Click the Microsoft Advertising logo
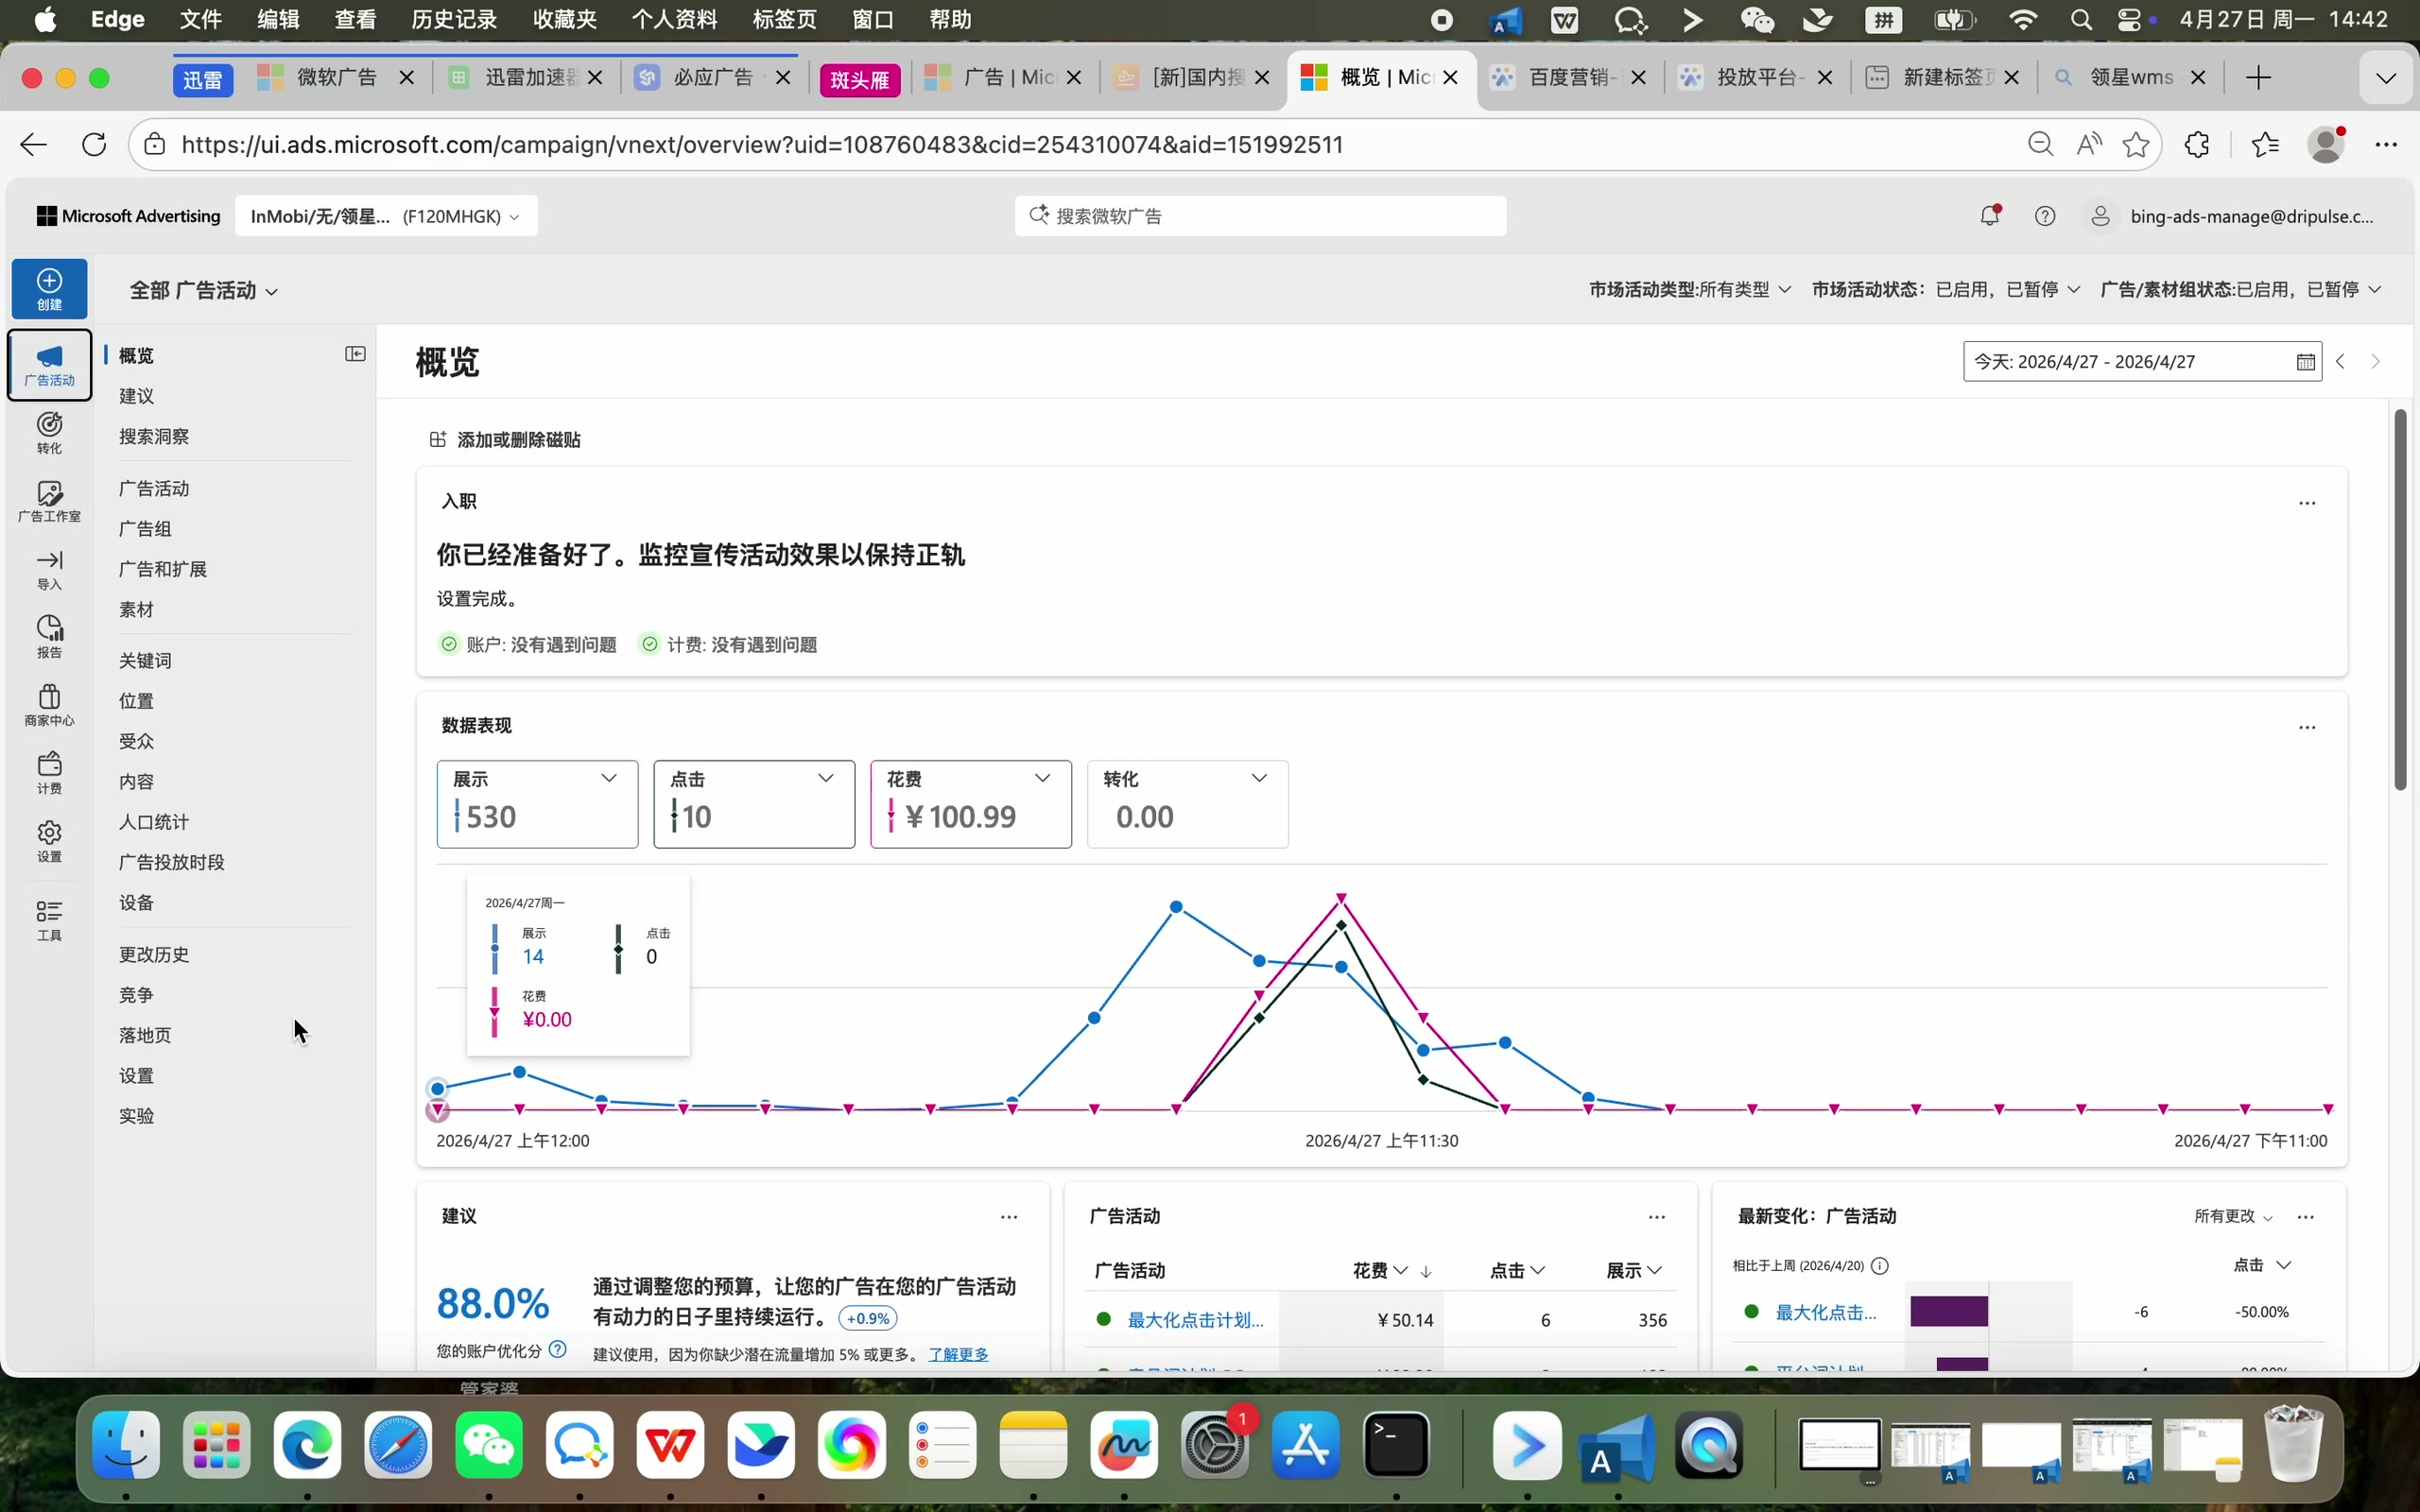2420x1512 pixels. pyautogui.click(x=129, y=216)
